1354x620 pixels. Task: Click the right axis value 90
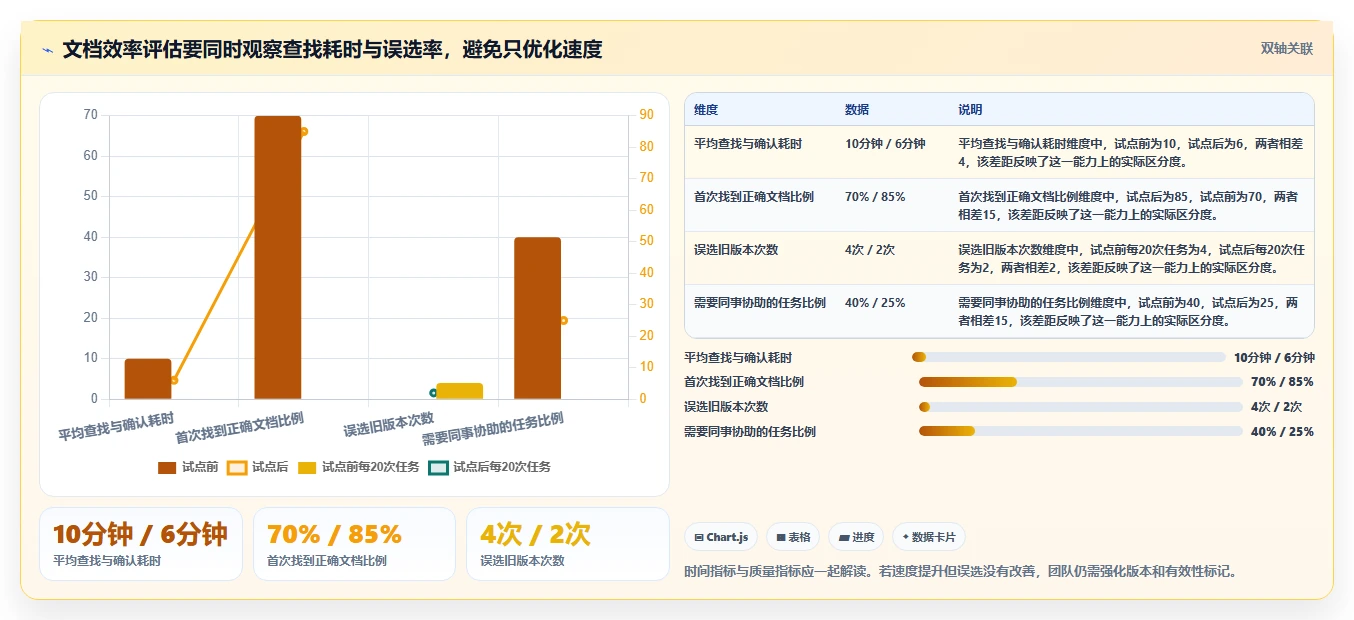[647, 115]
